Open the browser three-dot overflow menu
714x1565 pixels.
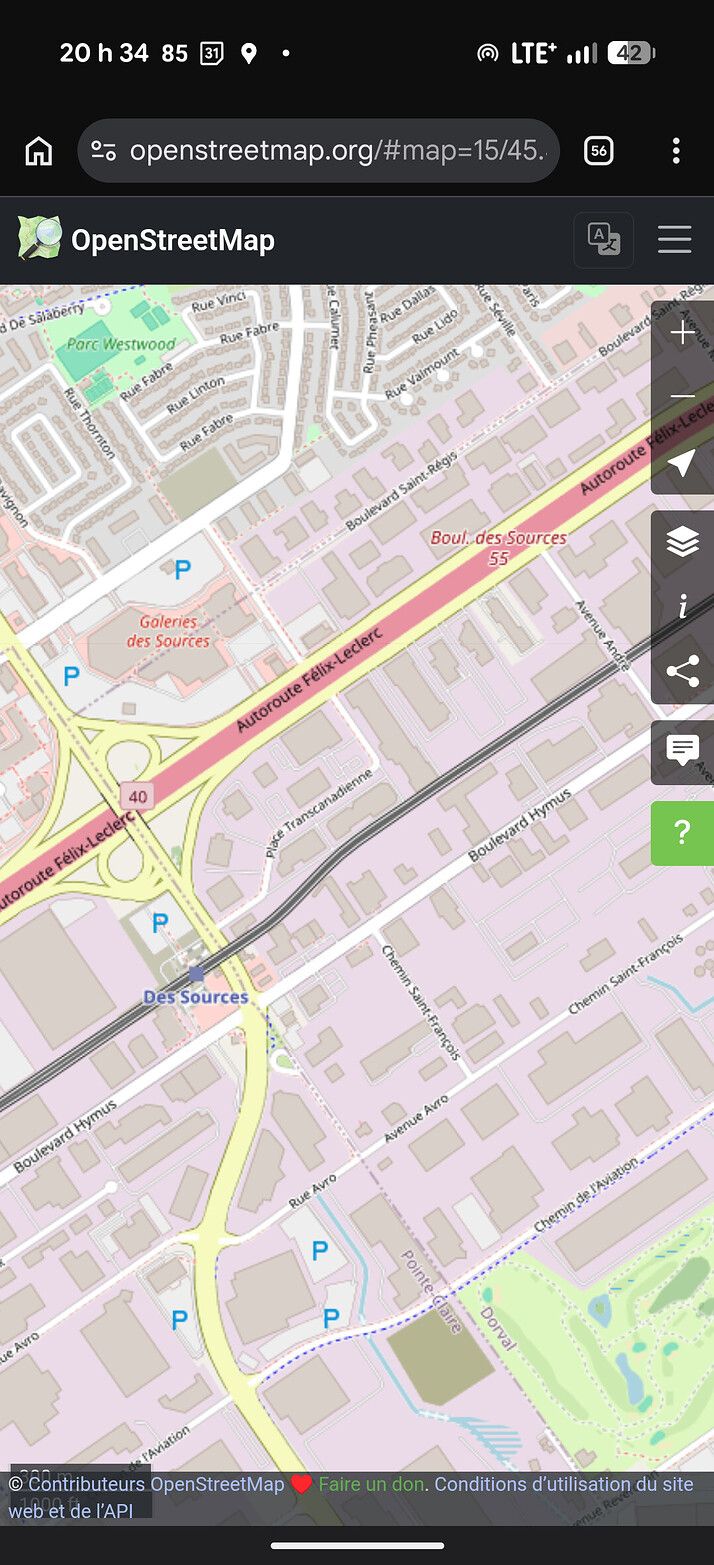(x=676, y=151)
